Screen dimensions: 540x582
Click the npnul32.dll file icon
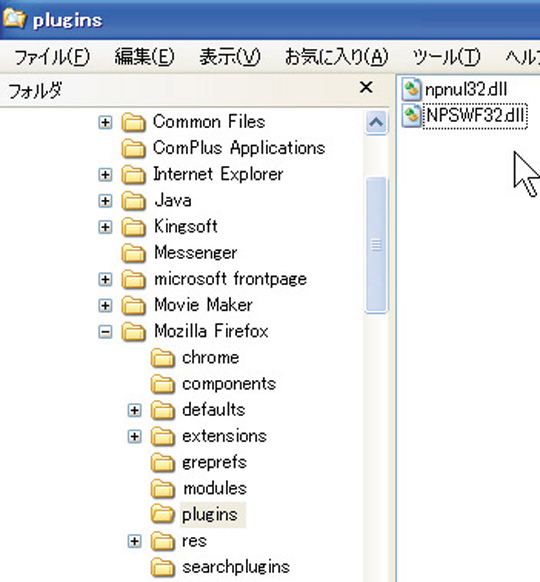[411, 89]
